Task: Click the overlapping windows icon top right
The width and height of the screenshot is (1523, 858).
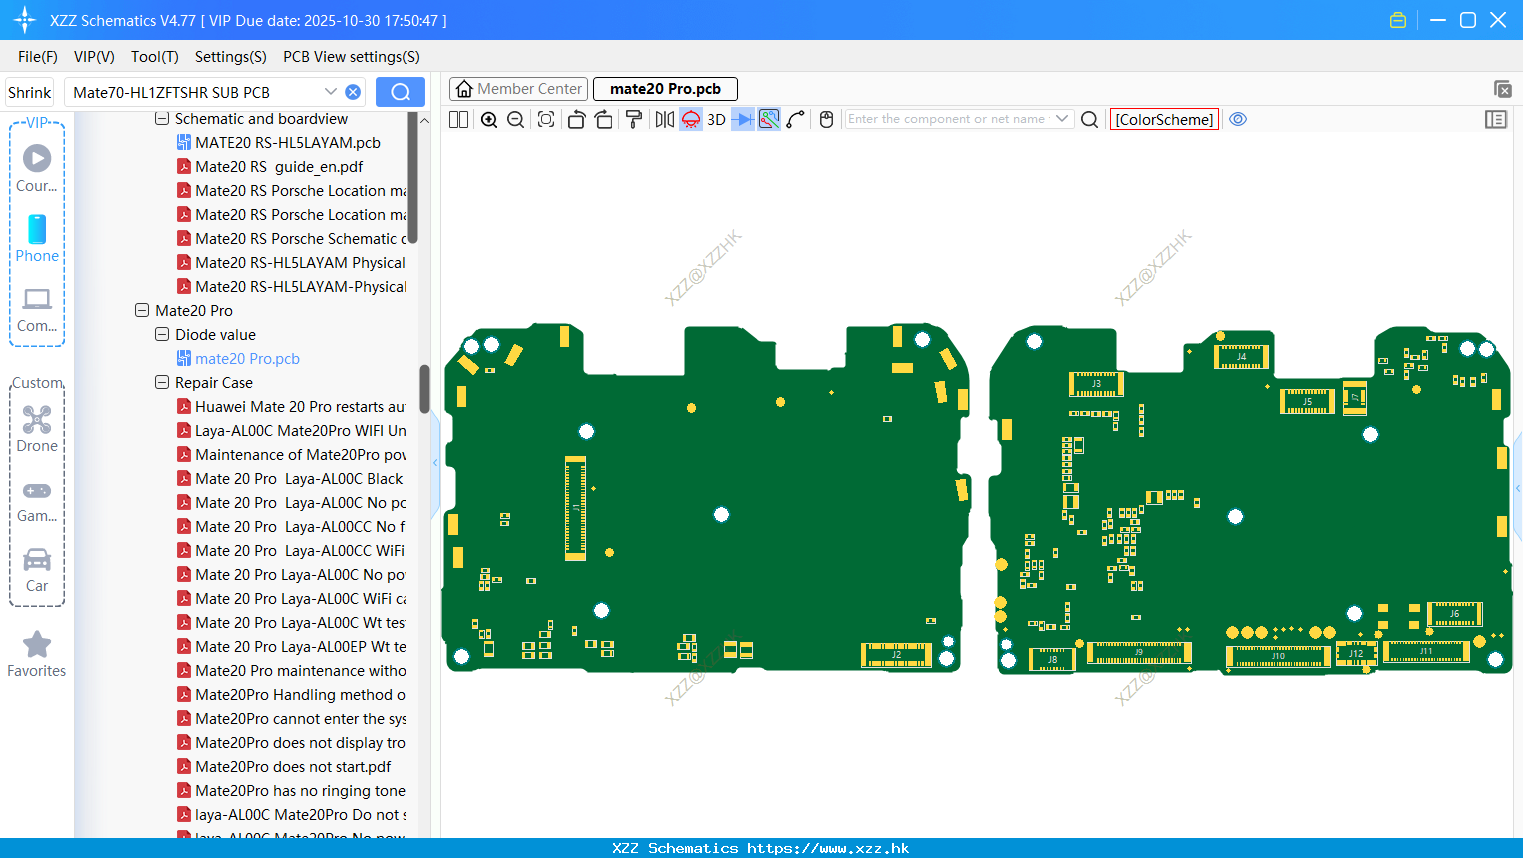Action: [x=1502, y=89]
